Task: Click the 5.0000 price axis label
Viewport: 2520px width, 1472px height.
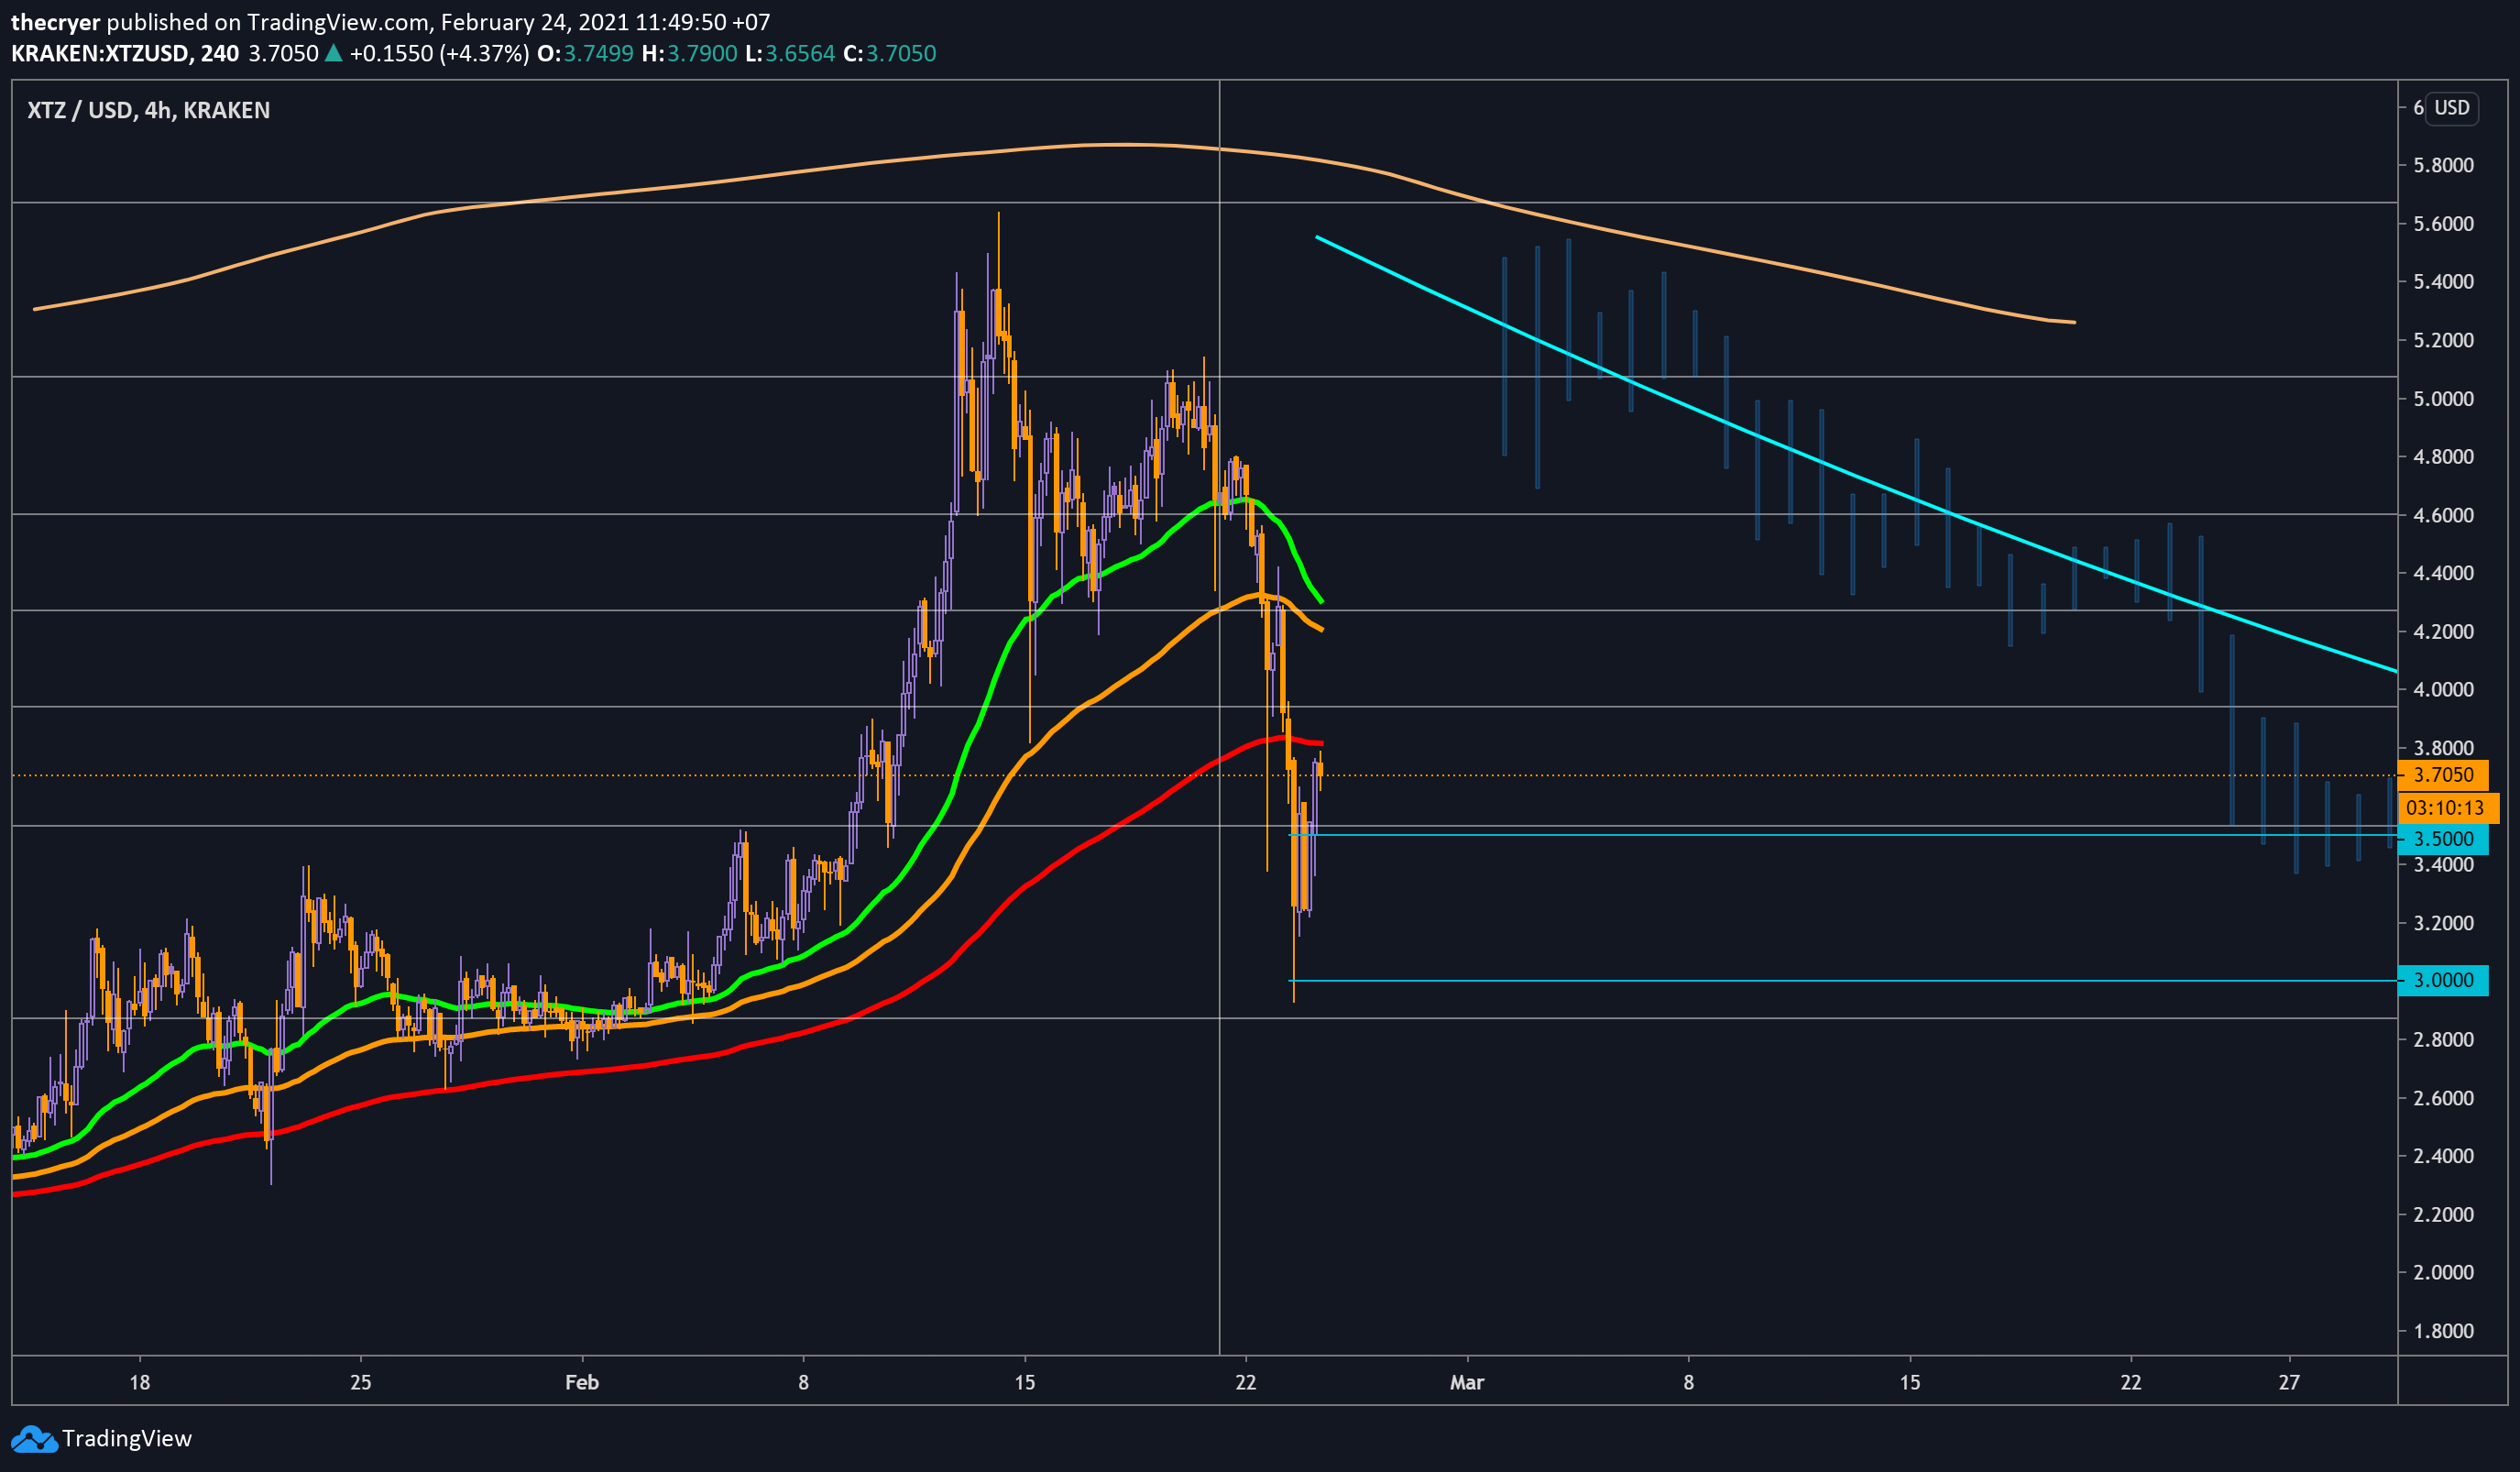Action: click(x=2444, y=399)
